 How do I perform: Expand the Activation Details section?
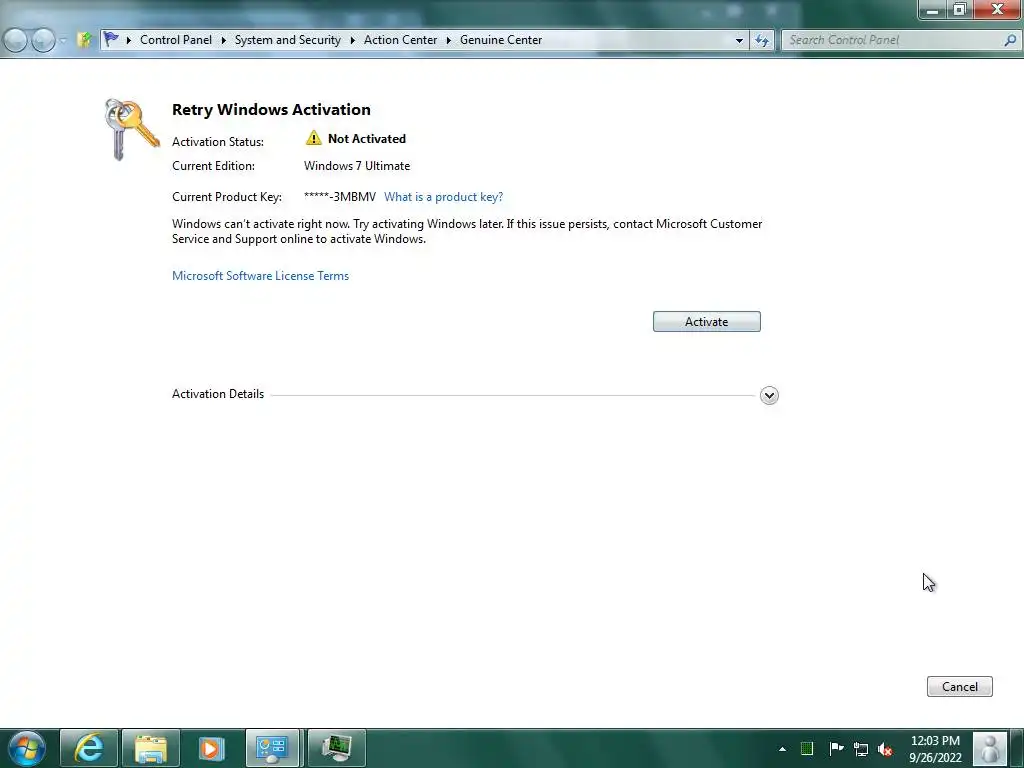(769, 395)
